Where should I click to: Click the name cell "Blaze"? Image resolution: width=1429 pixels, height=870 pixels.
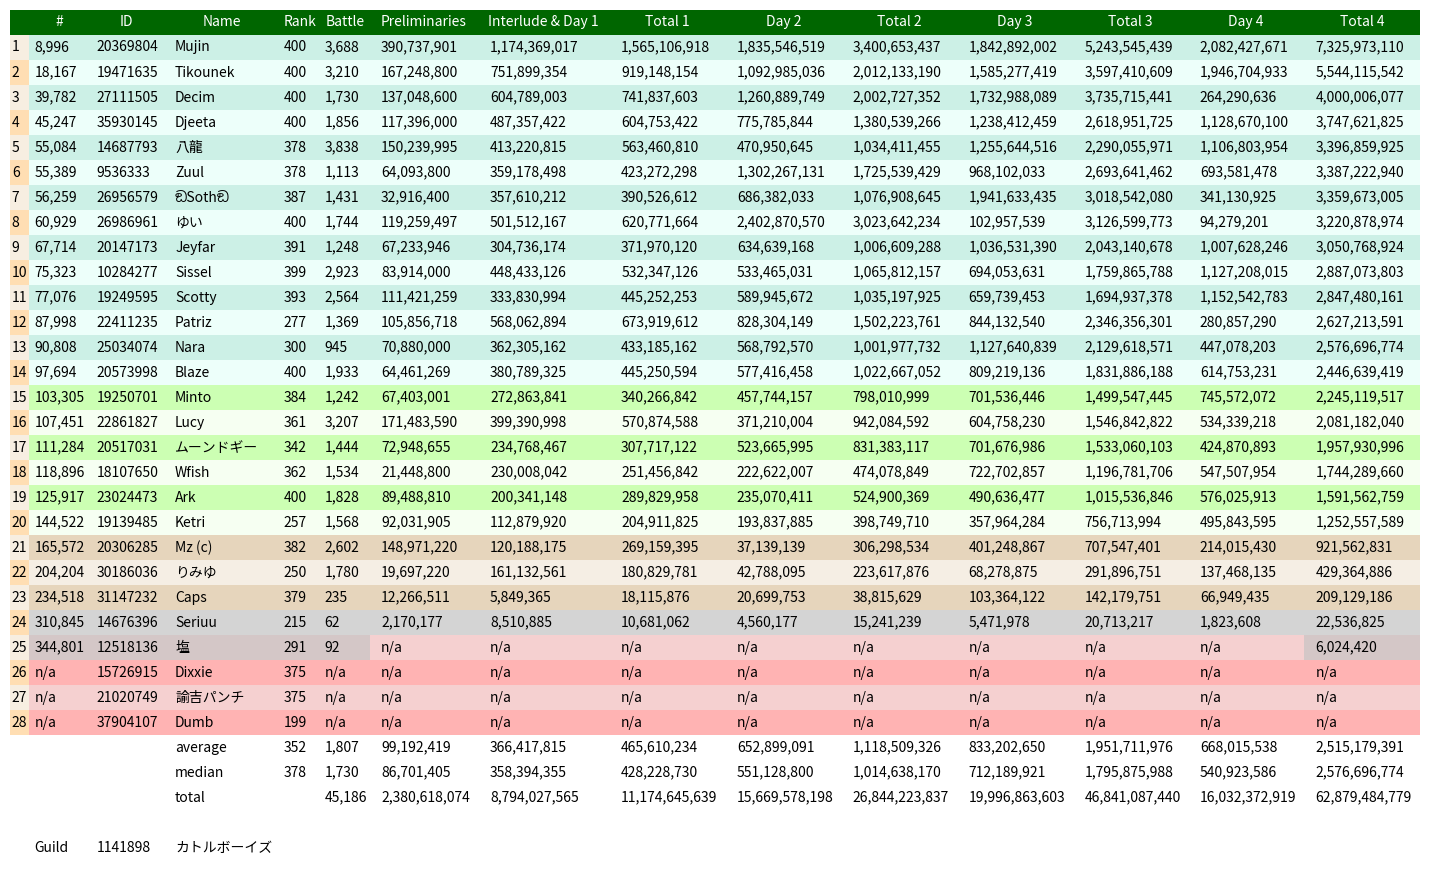(x=193, y=372)
